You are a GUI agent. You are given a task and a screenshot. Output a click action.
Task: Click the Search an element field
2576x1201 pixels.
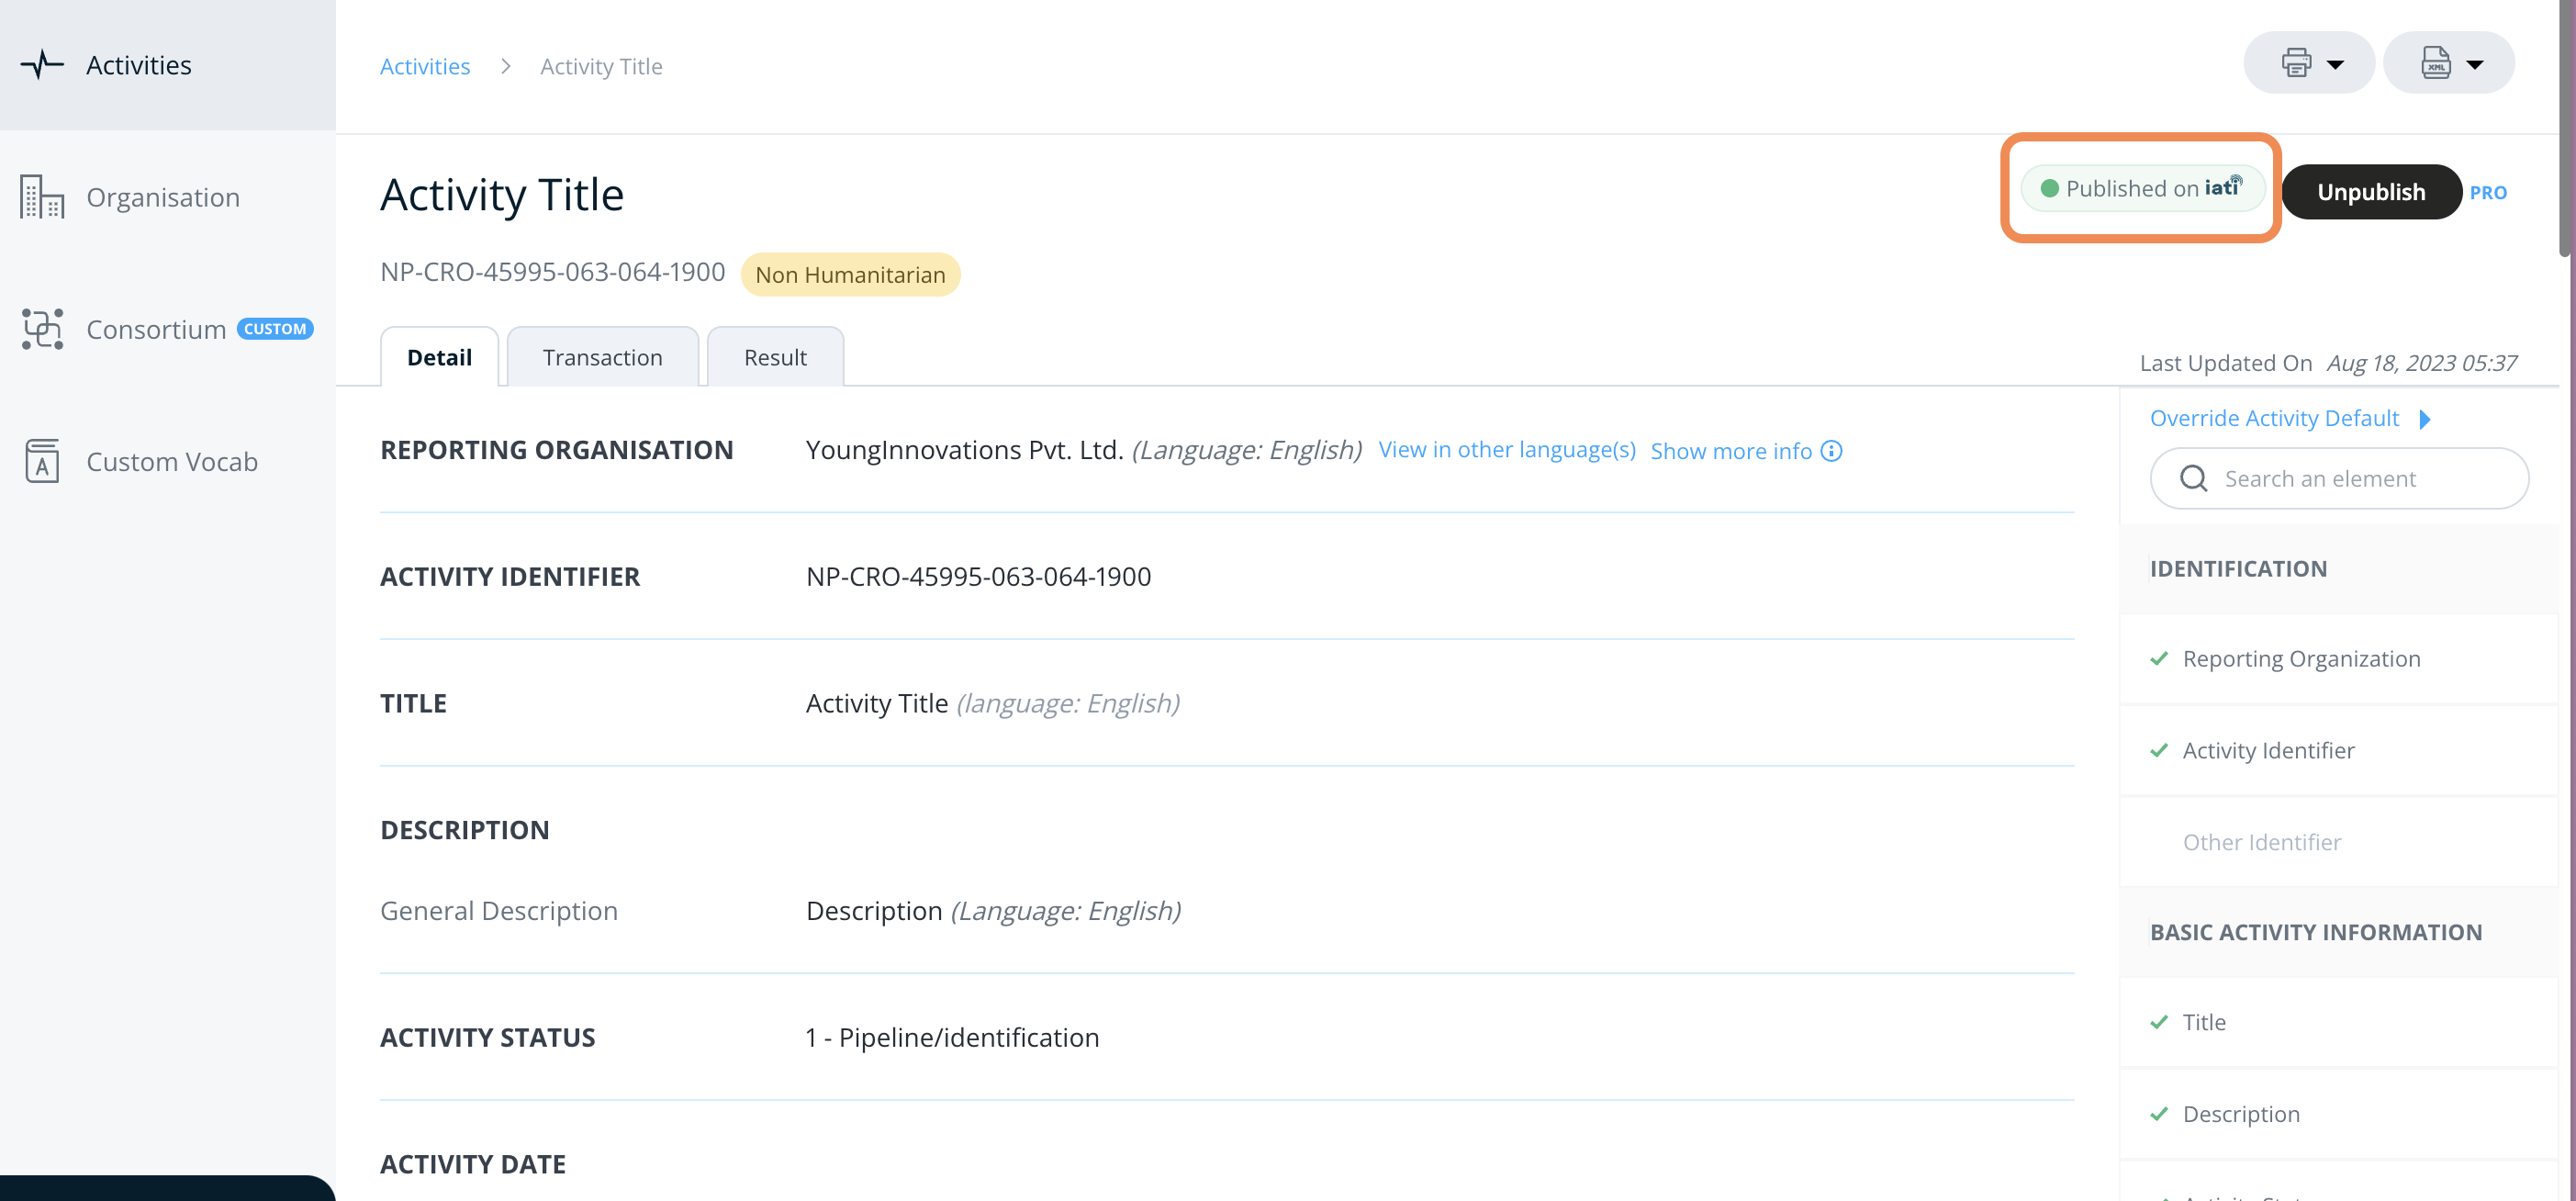(x=2338, y=479)
